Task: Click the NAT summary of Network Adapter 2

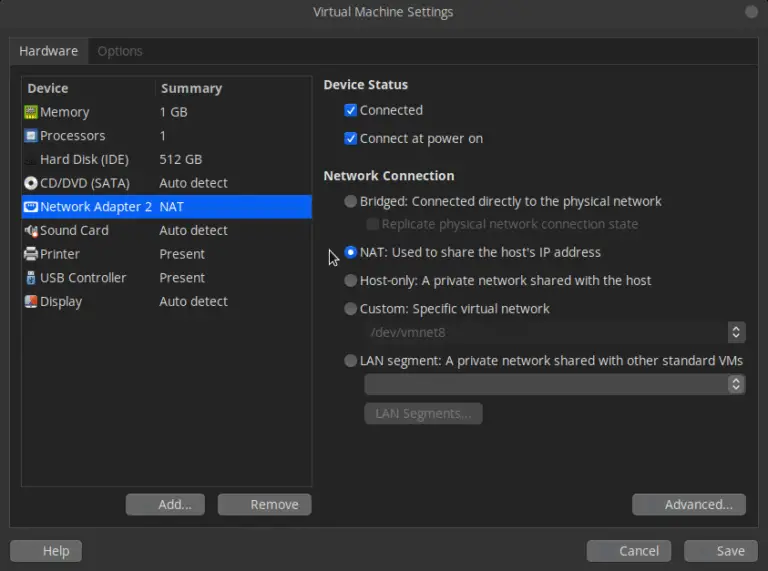Action: coord(171,207)
